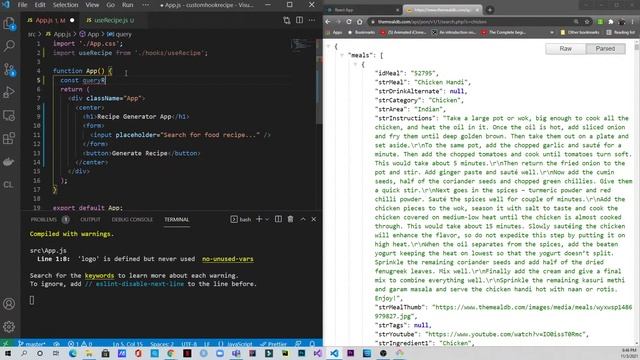
Task: Open the Remote Explorer view
Action: (9, 116)
